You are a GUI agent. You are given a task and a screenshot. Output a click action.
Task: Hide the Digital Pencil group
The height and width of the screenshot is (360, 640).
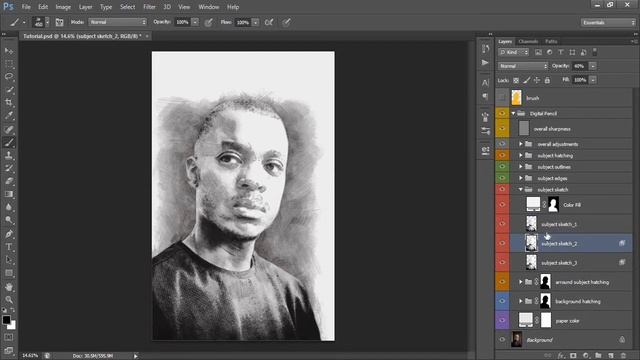click(502, 113)
